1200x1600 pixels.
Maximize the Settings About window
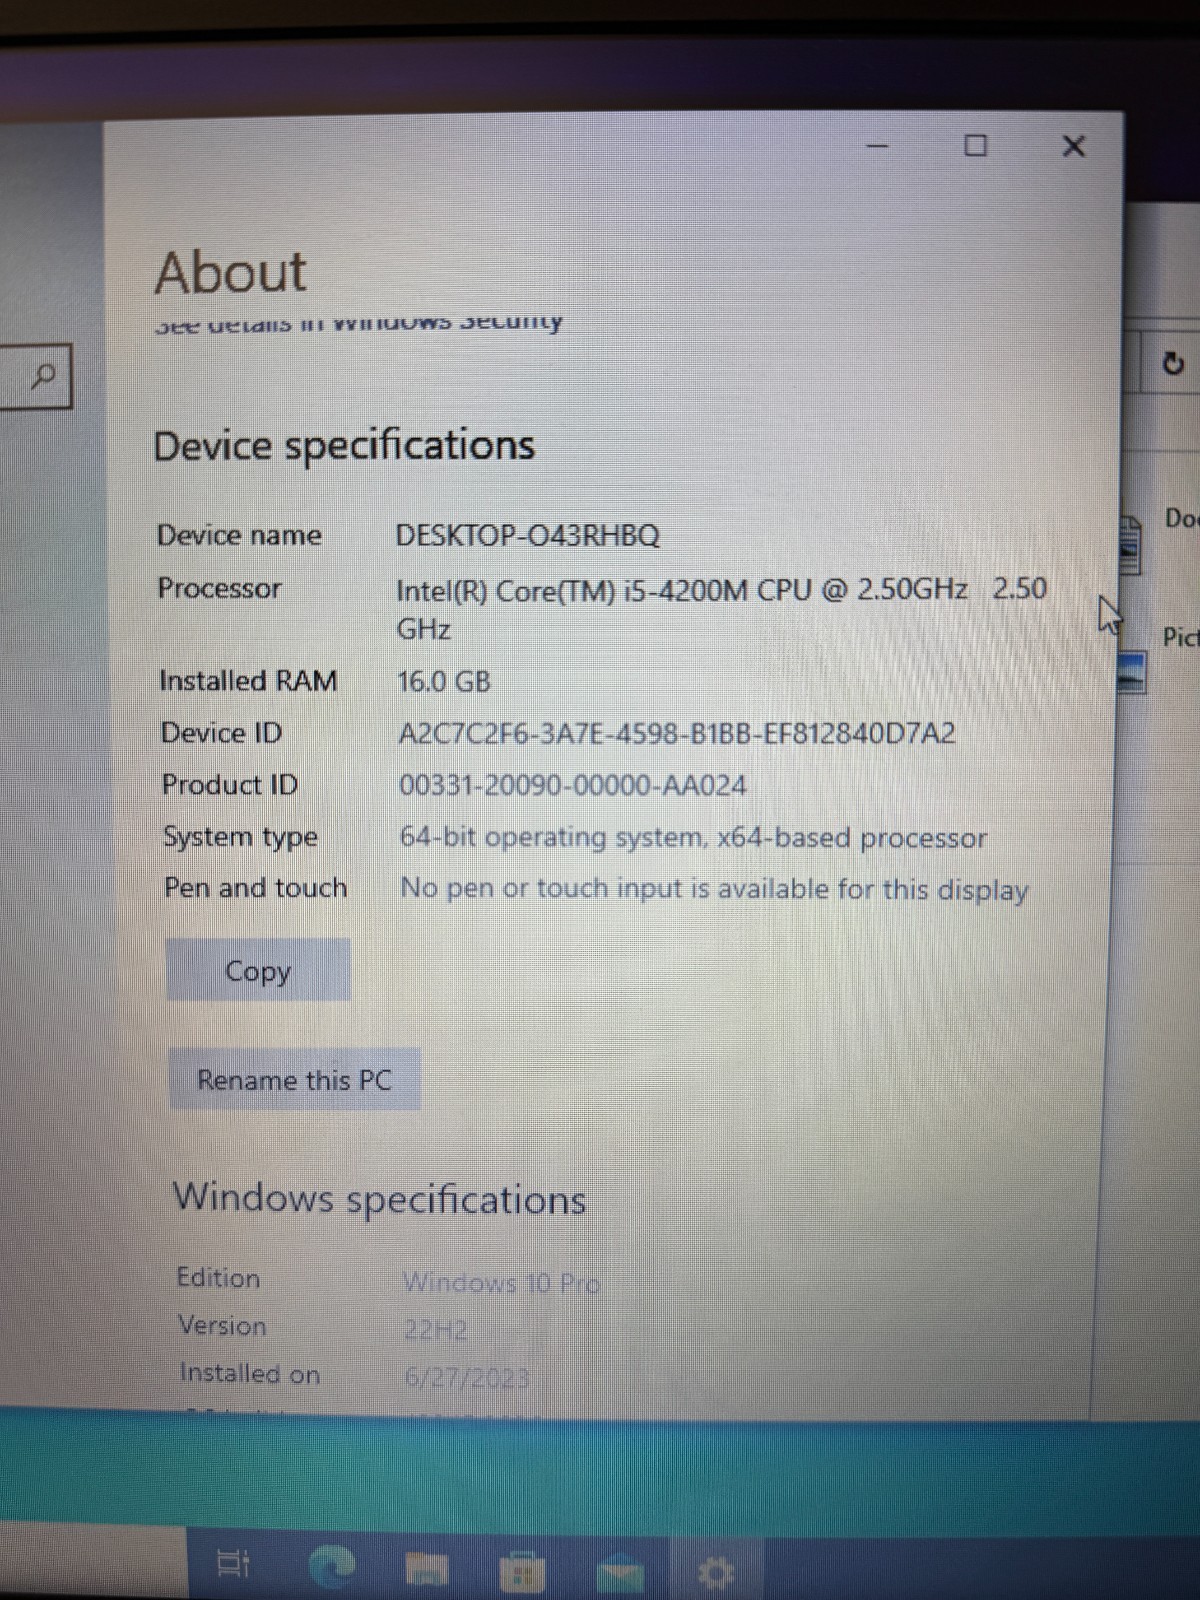tap(975, 146)
